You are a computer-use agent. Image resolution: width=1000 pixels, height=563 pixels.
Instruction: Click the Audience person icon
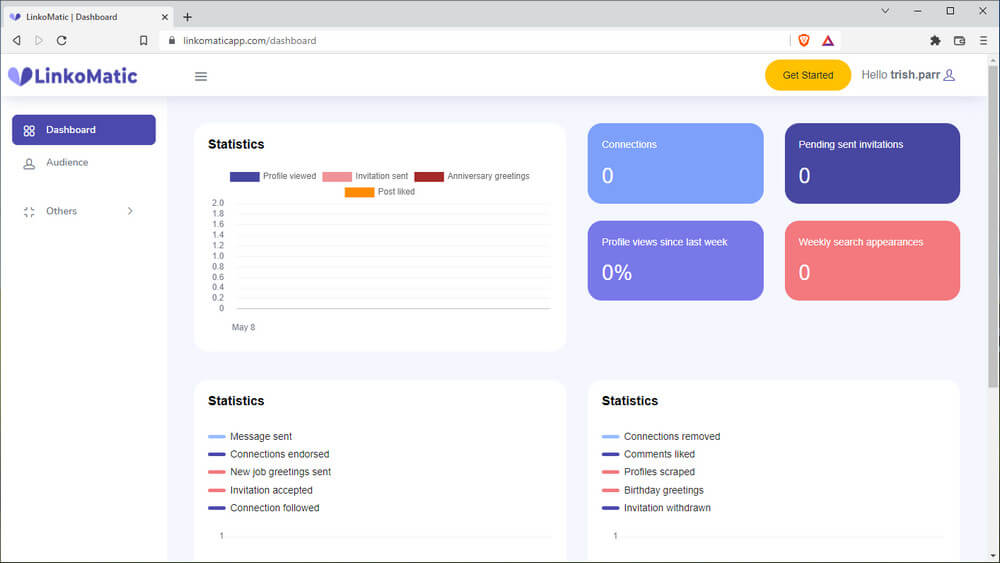(29, 164)
